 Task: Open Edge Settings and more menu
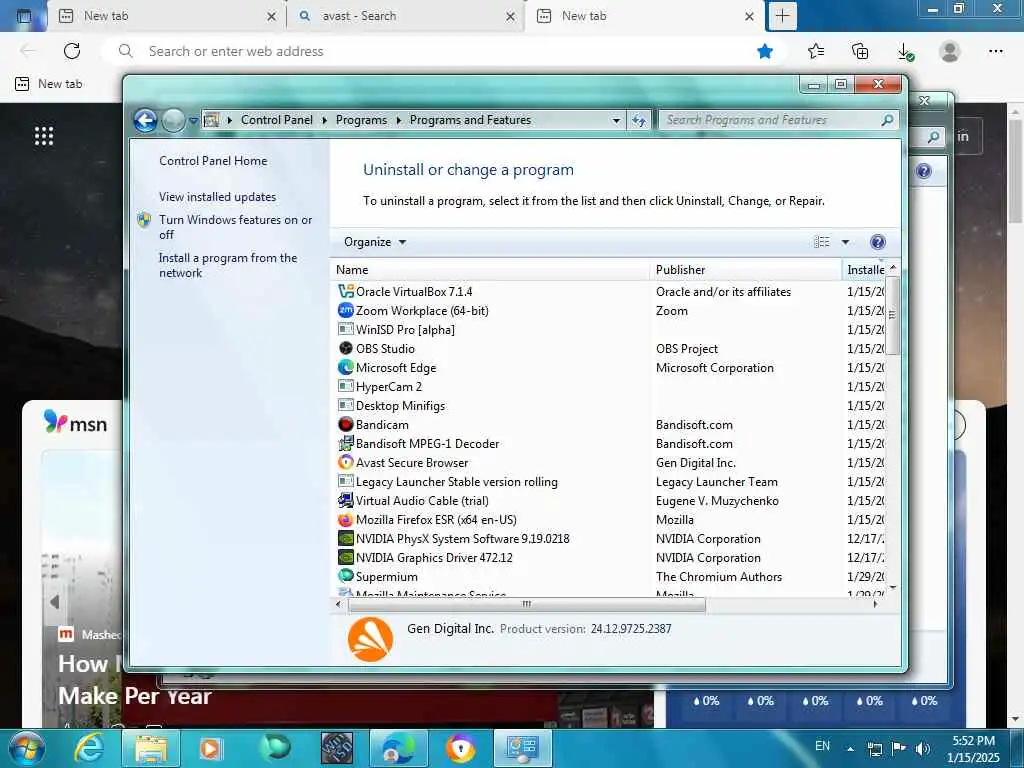click(995, 51)
